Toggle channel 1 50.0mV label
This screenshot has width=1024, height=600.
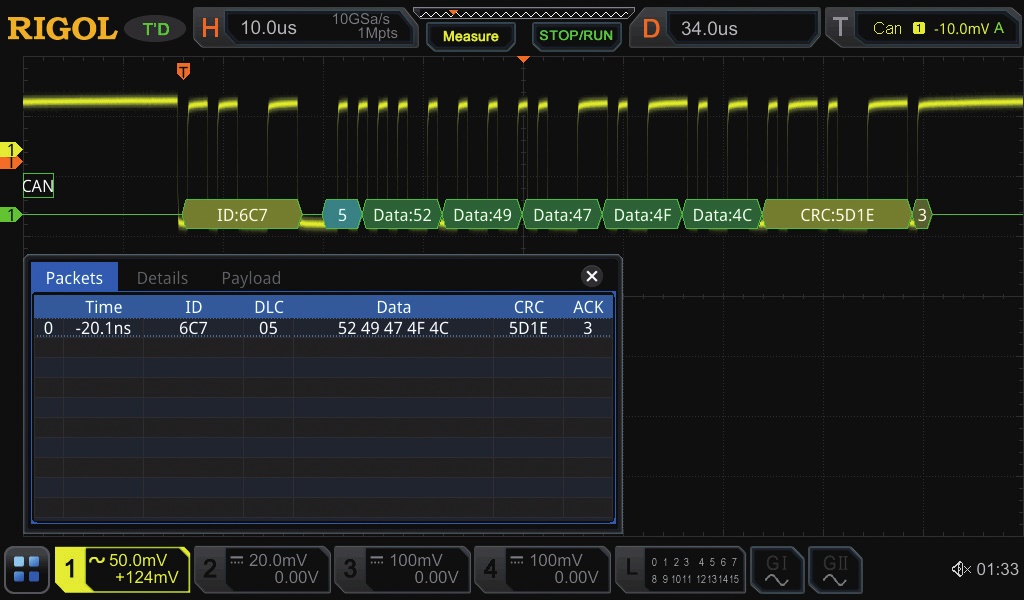pyautogui.click(x=122, y=569)
